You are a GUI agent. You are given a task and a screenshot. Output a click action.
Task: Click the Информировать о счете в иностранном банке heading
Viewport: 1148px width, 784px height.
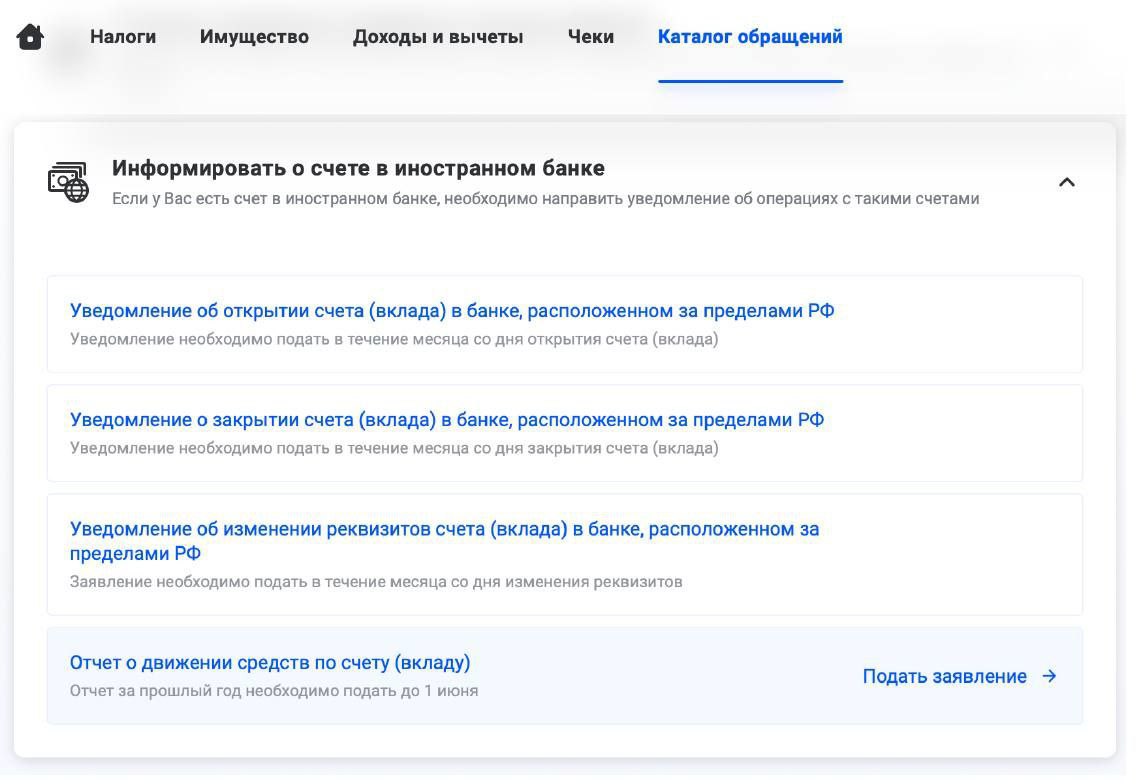pyautogui.click(x=358, y=168)
